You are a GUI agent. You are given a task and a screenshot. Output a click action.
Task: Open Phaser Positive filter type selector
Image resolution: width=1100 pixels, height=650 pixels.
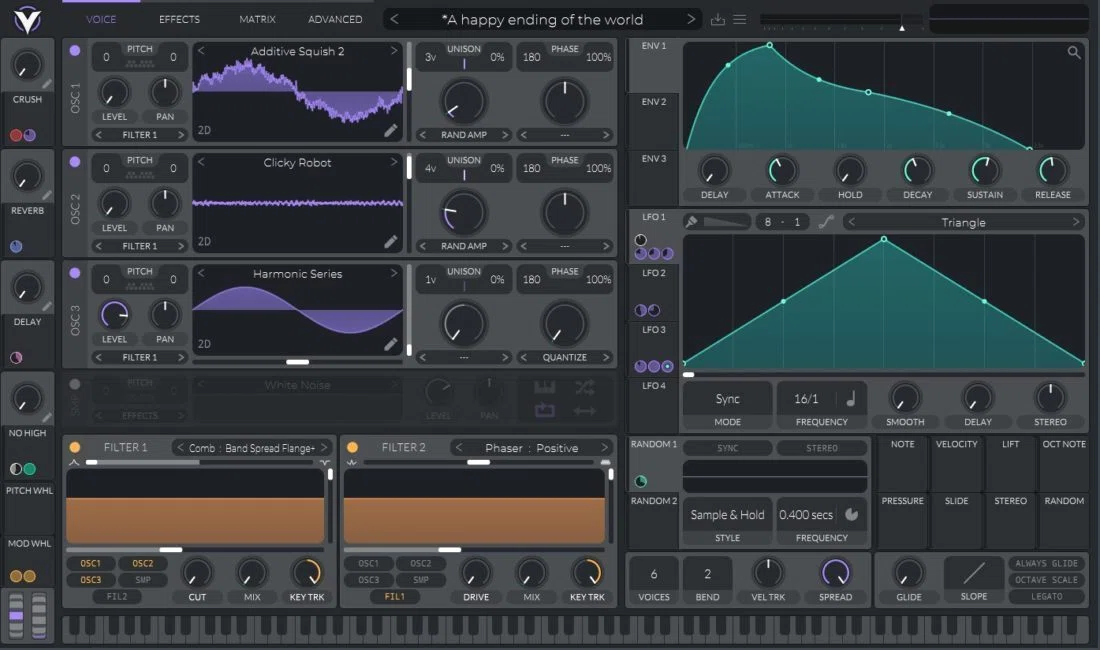tap(531, 447)
